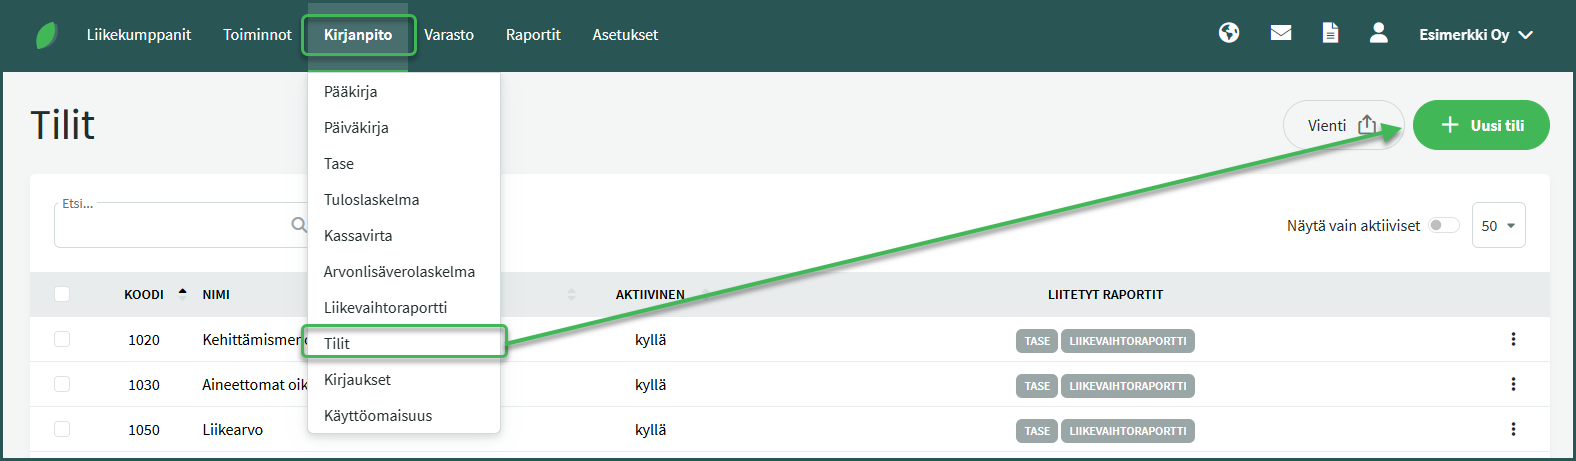Screen dimensions: 1576x461
Task: Open the user profile icon
Action: [1378, 33]
